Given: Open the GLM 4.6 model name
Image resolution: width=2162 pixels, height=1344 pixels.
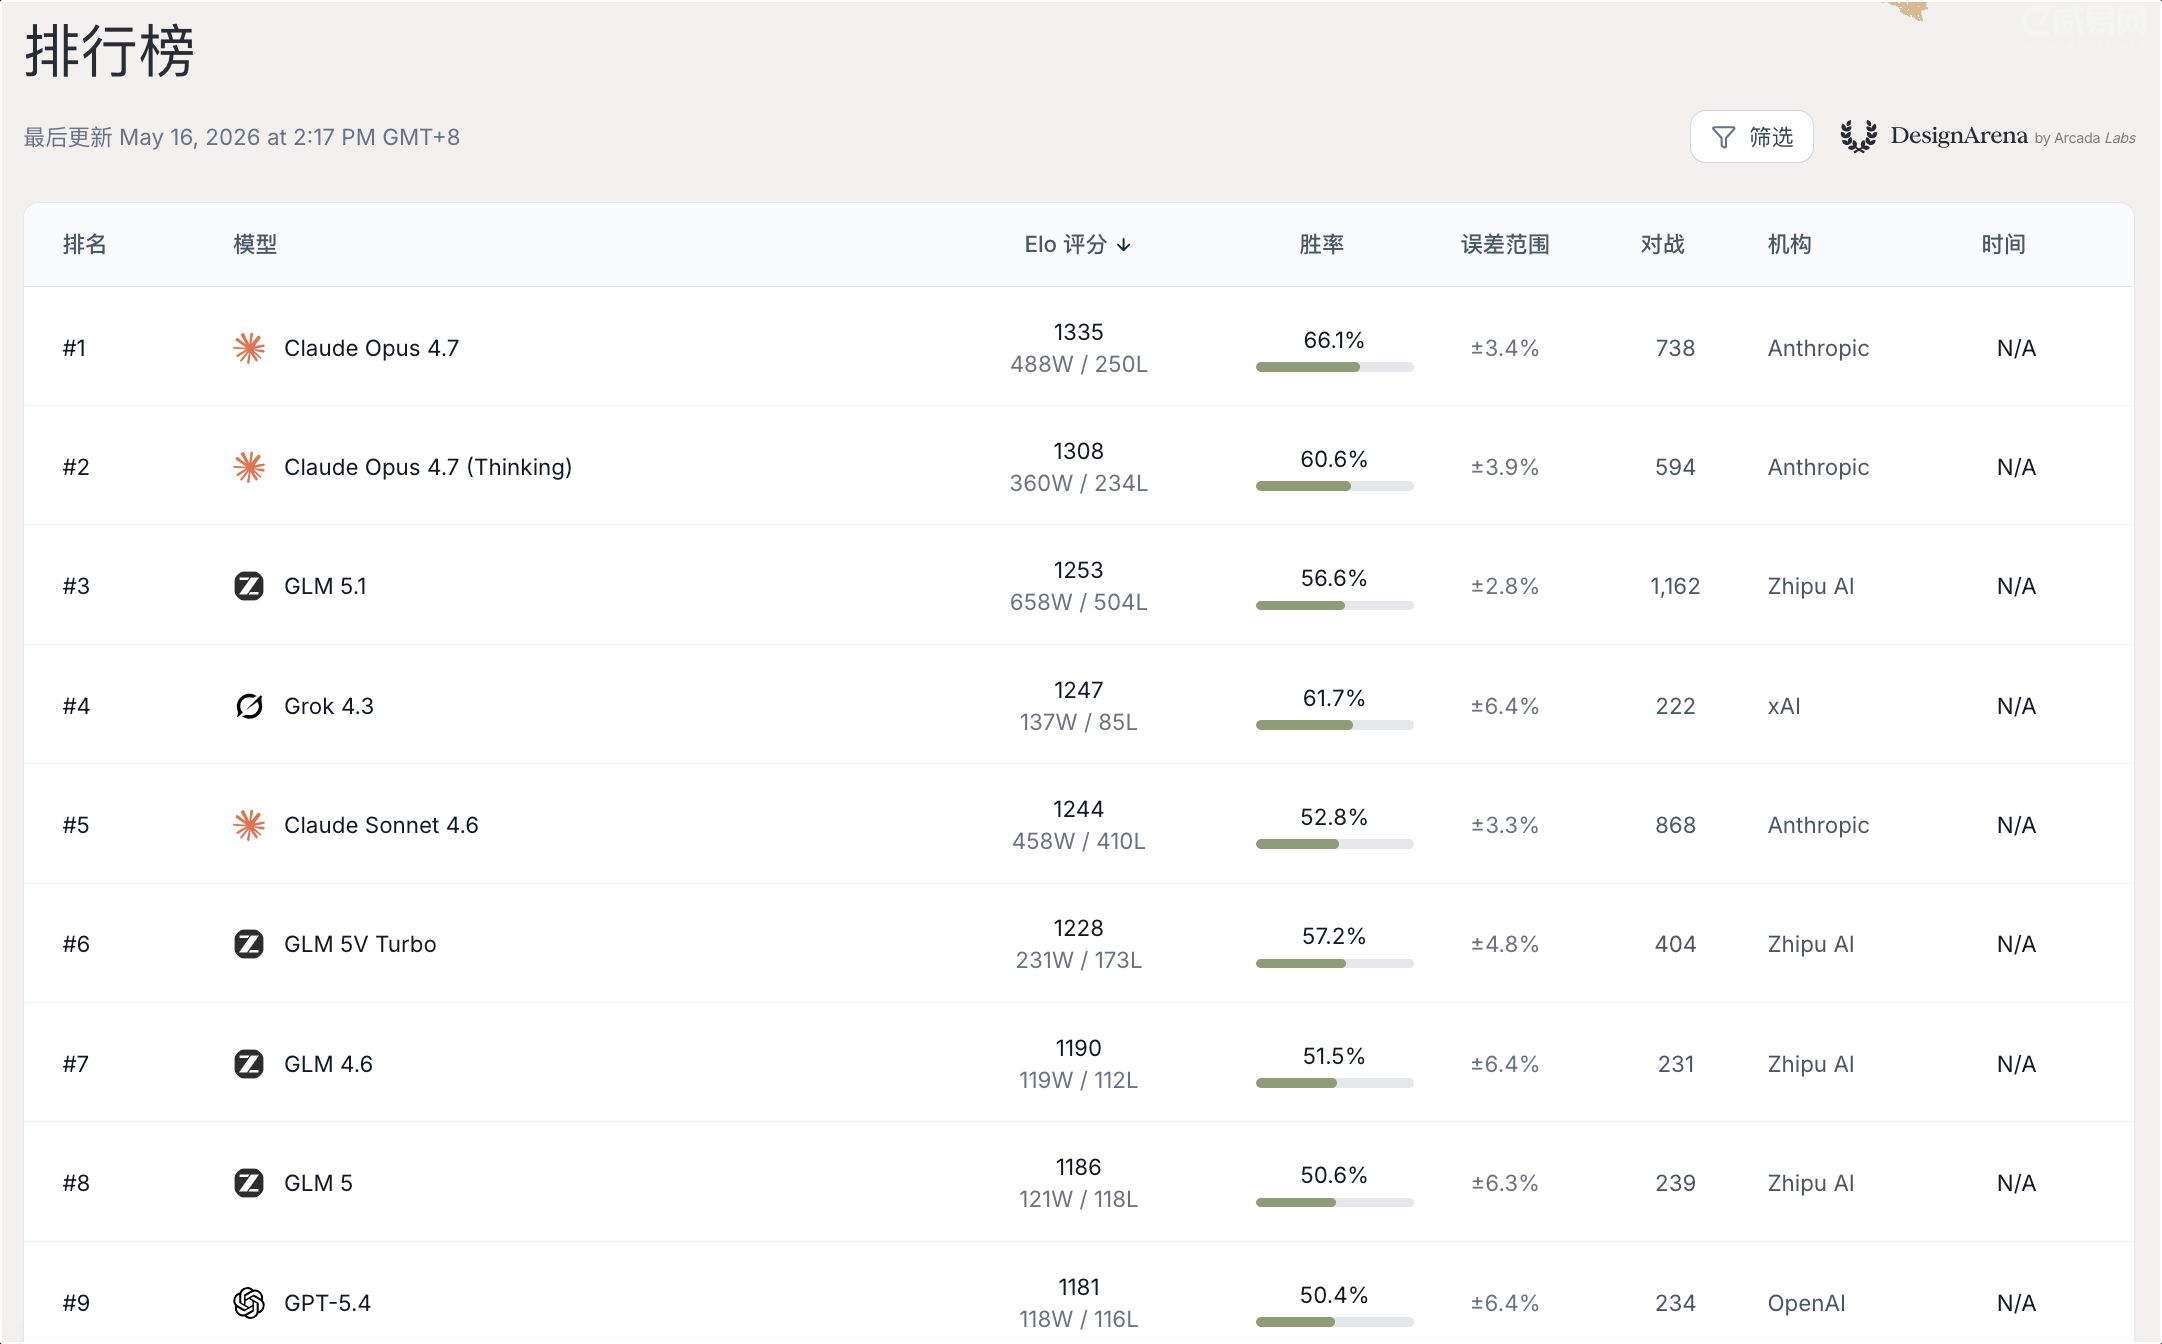Looking at the screenshot, I should (x=328, y=1064).
